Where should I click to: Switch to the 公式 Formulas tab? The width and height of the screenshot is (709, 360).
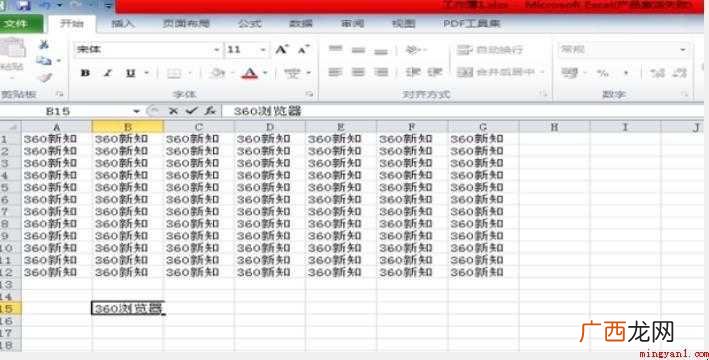[250, 24]
